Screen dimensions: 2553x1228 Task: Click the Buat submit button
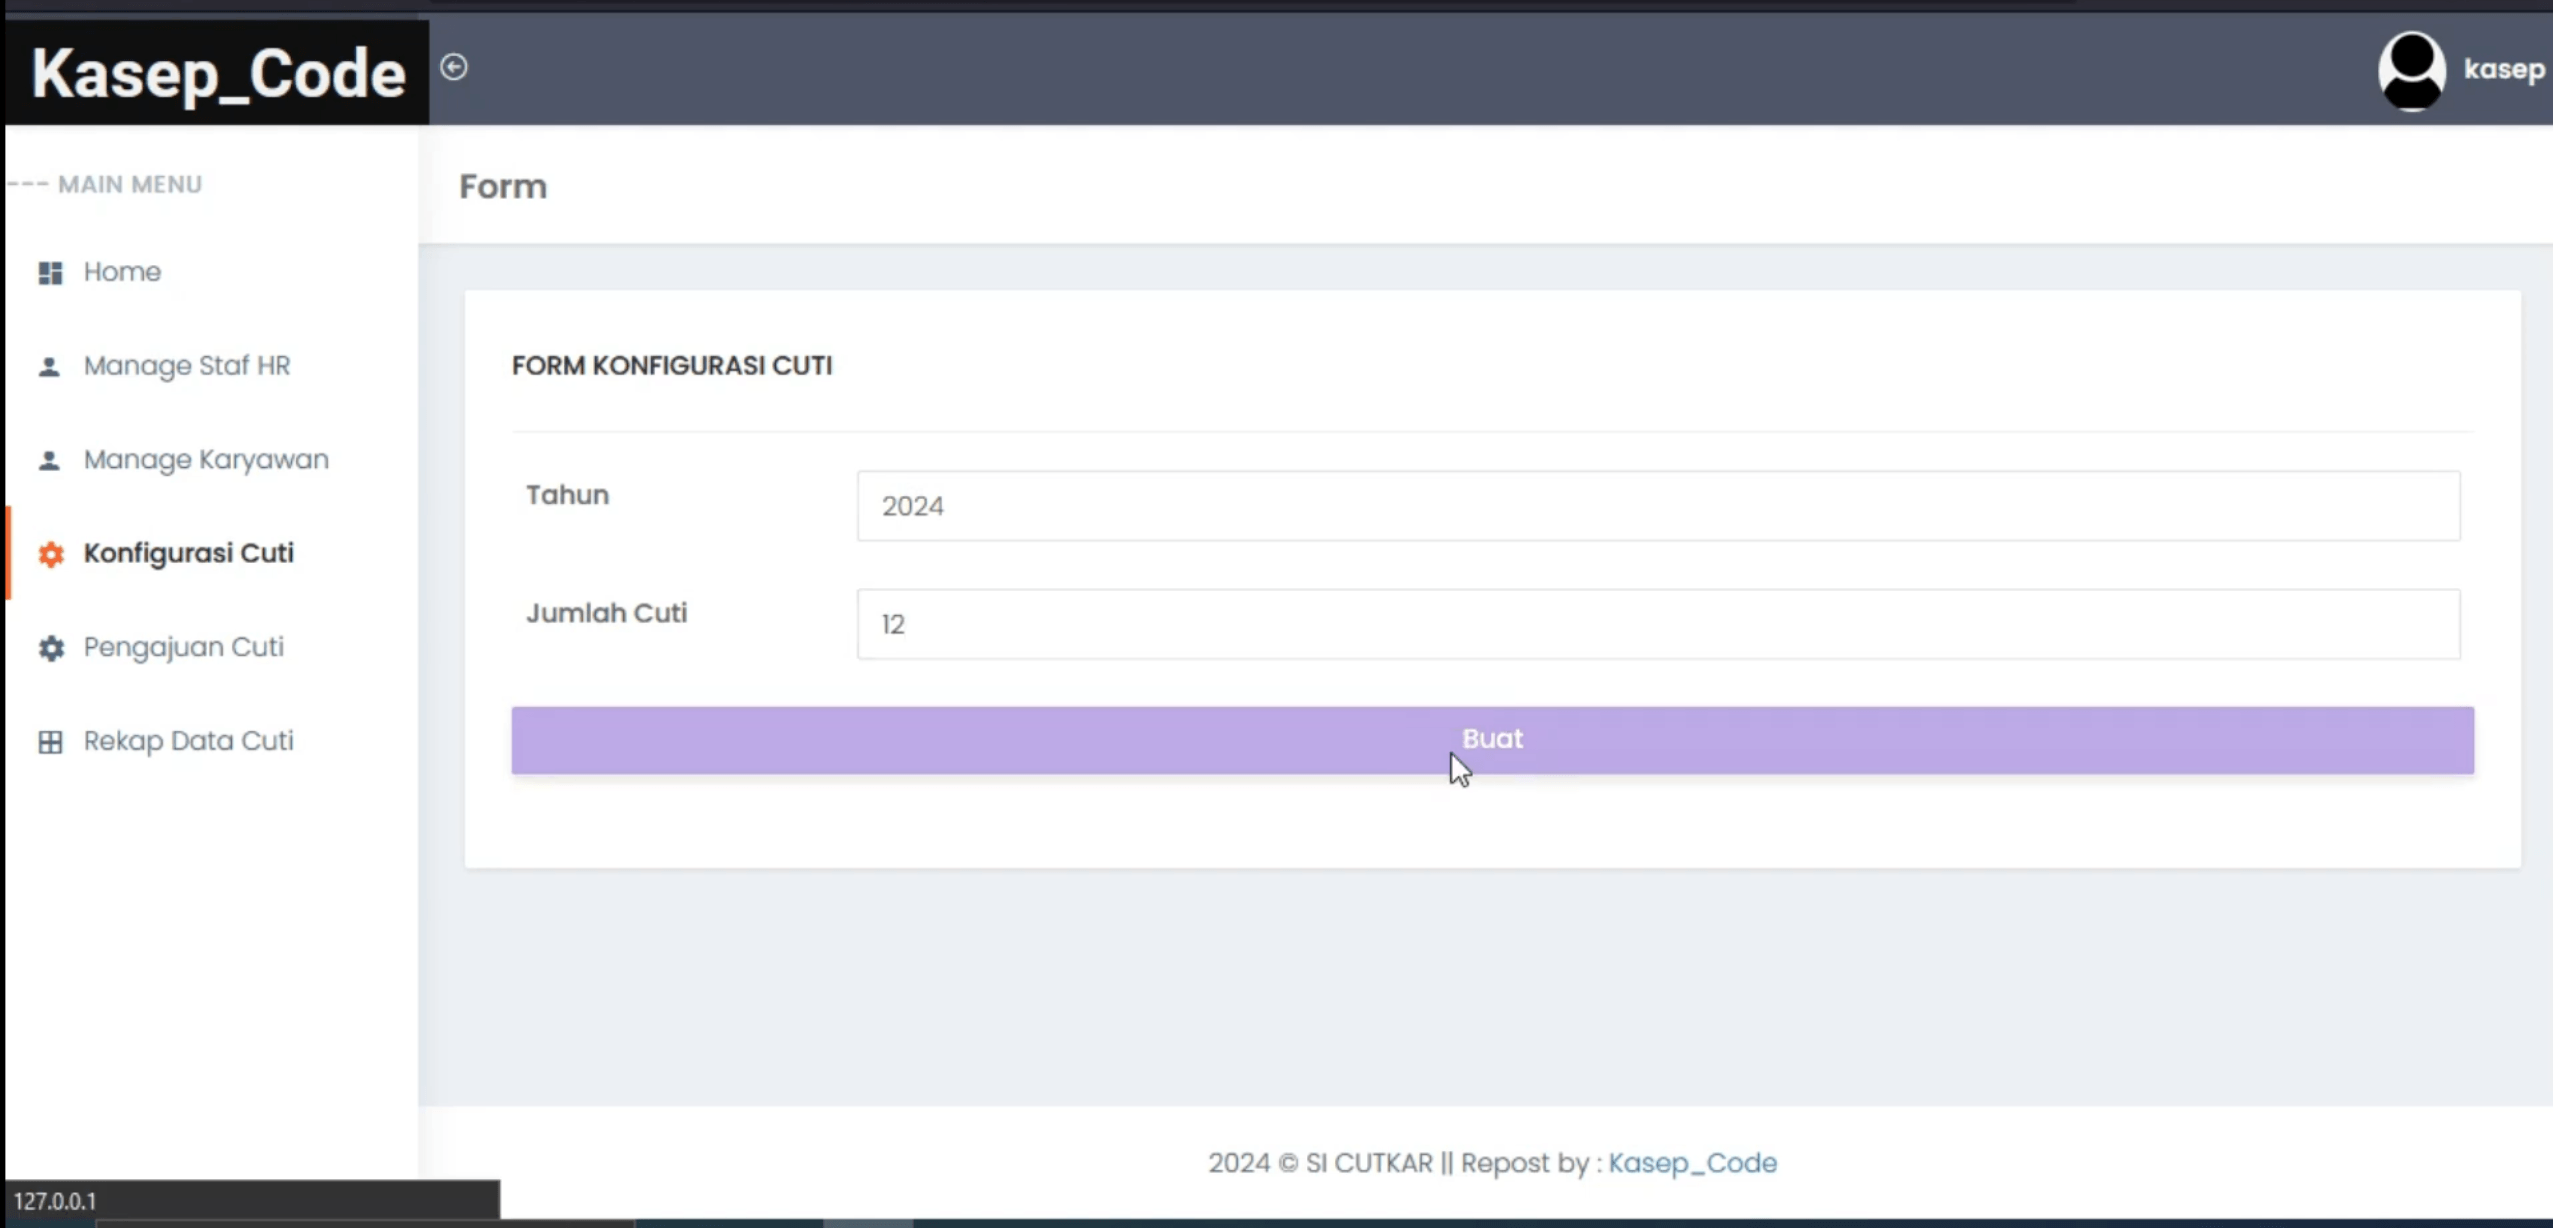point(1492,740)
